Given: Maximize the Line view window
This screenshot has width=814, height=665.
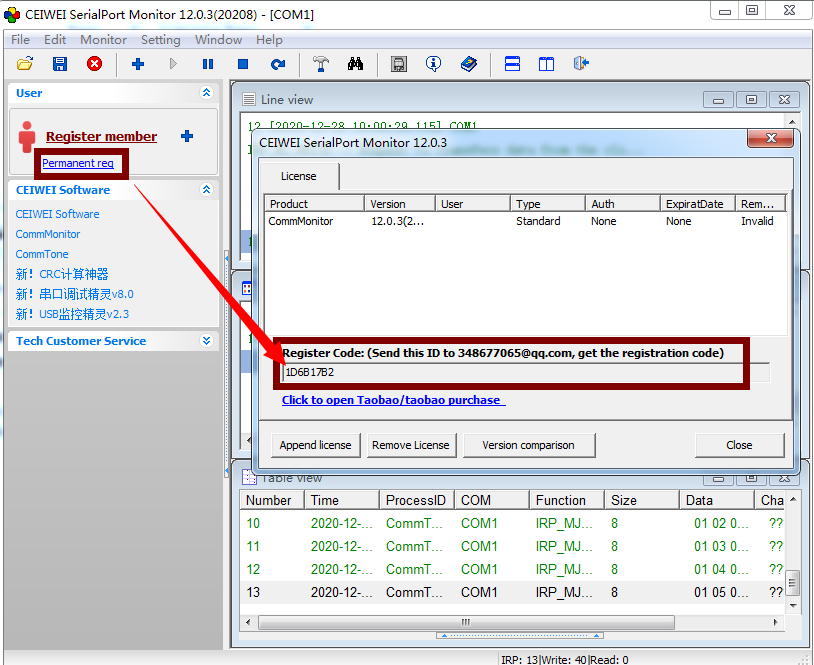Looking at the screenshot, I should (x=751, y=99).
